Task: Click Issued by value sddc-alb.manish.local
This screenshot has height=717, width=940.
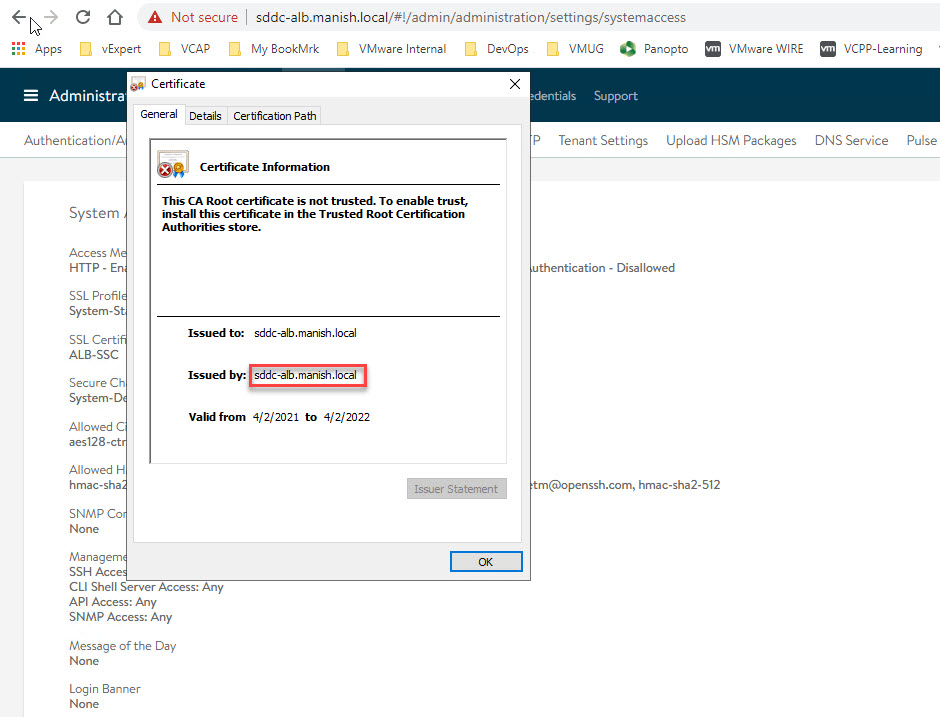Action: coord(305,375)
